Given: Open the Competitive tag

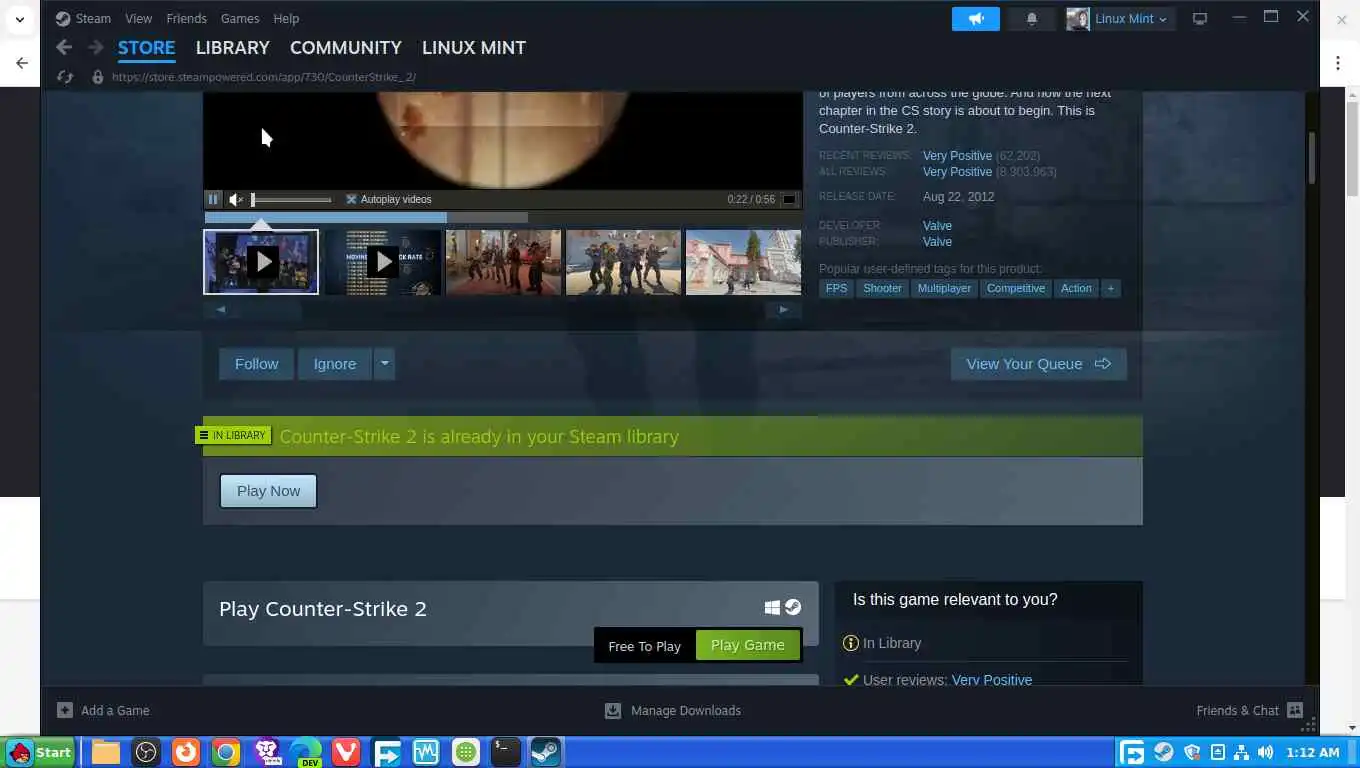Looking at the screenshot, I should pos(1015,288).
